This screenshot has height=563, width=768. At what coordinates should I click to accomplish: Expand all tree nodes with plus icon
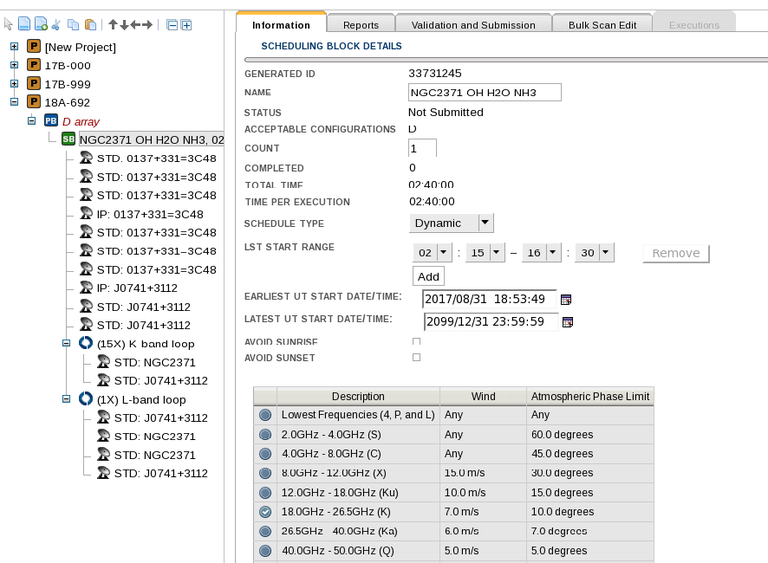click(186, 24)
